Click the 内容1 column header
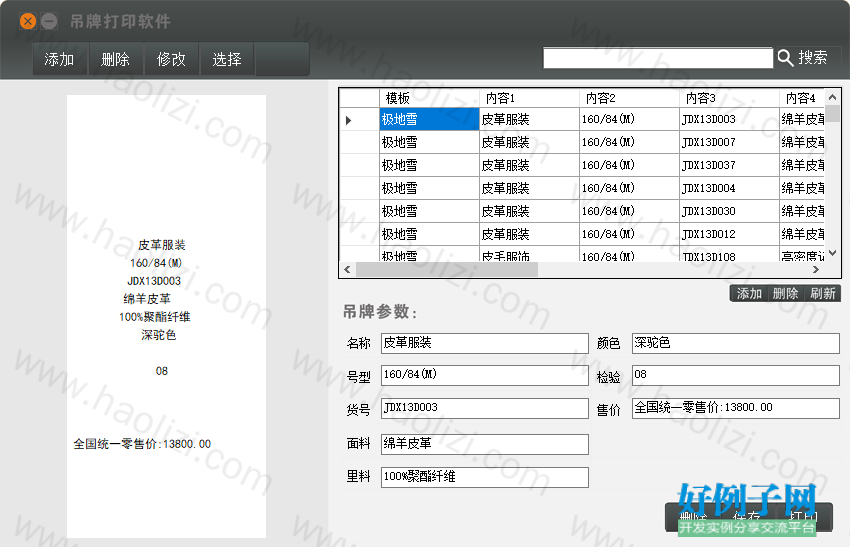 pos(529,98)
